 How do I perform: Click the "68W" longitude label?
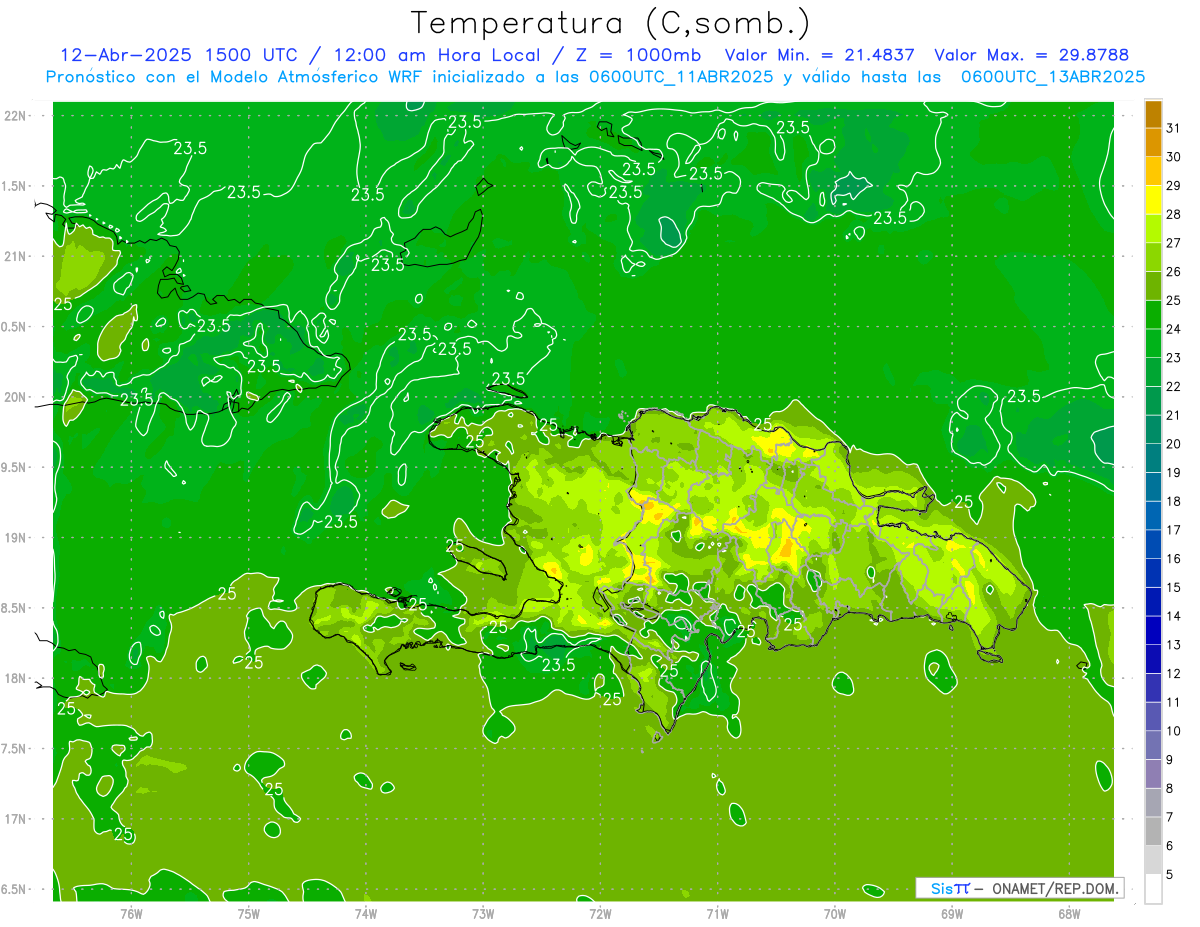(1069, 914)
